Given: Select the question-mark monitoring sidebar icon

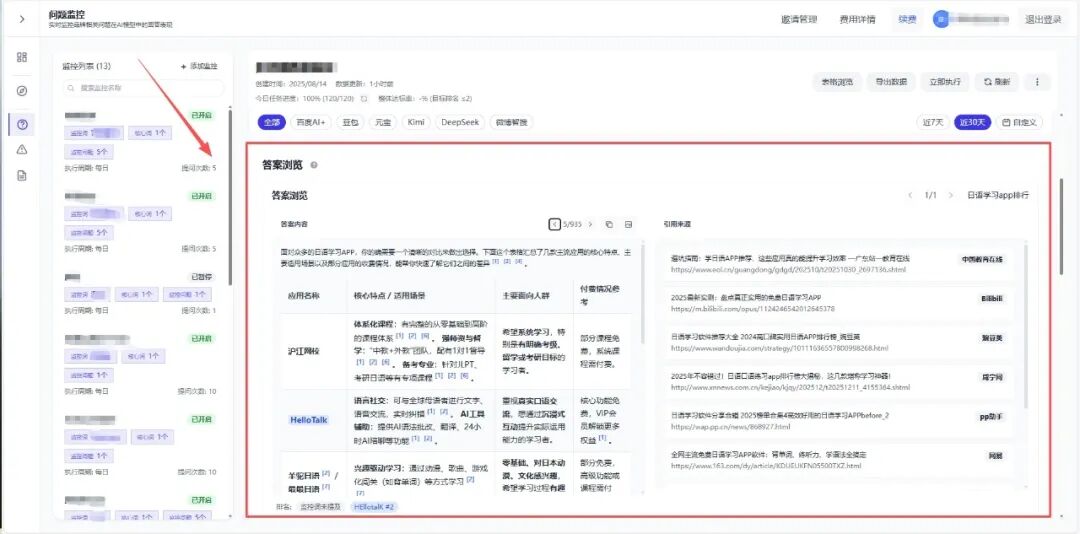Looking at the screenshot, I should 22,125.
